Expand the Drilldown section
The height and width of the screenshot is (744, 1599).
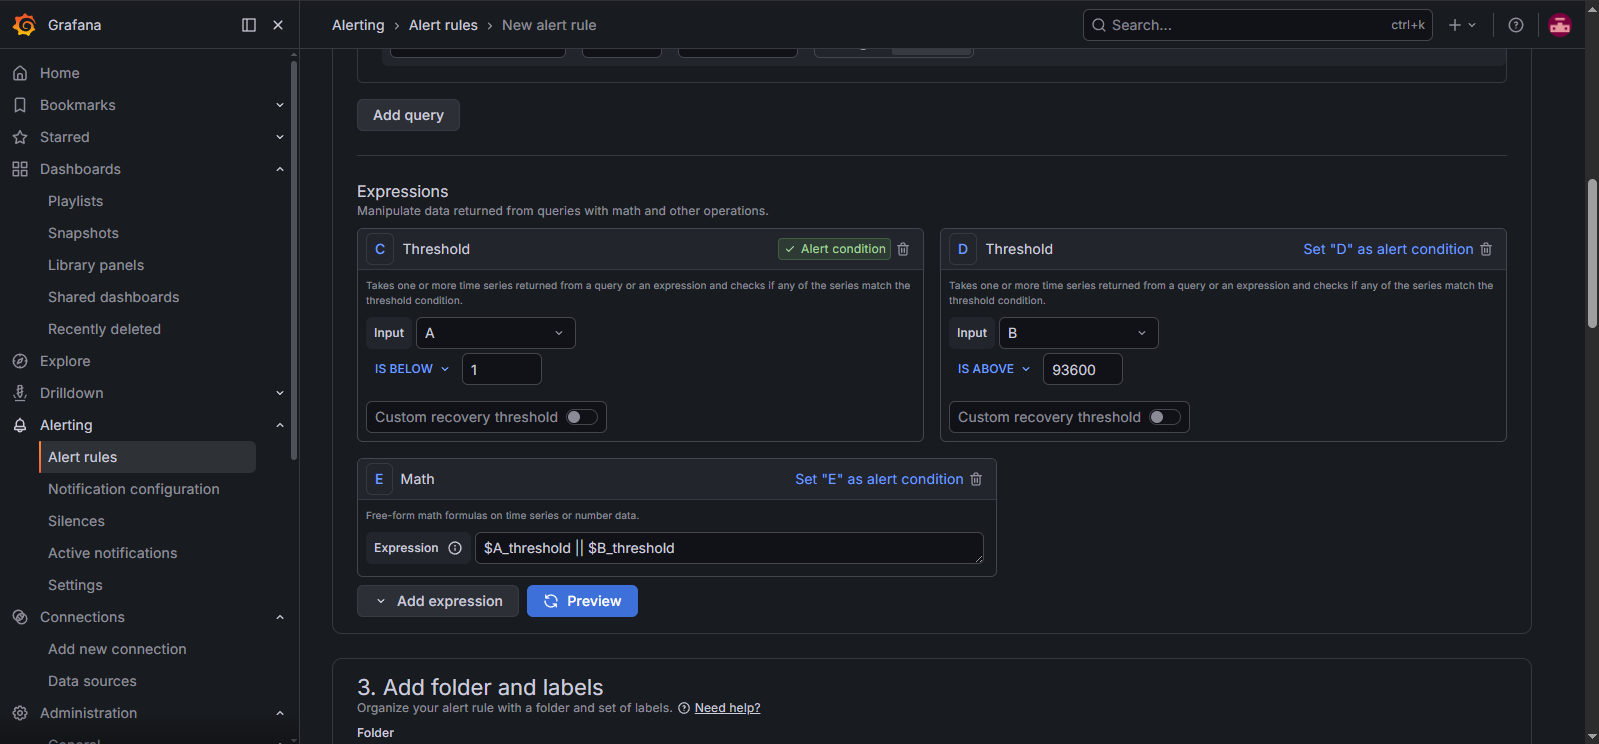(280, 393)
